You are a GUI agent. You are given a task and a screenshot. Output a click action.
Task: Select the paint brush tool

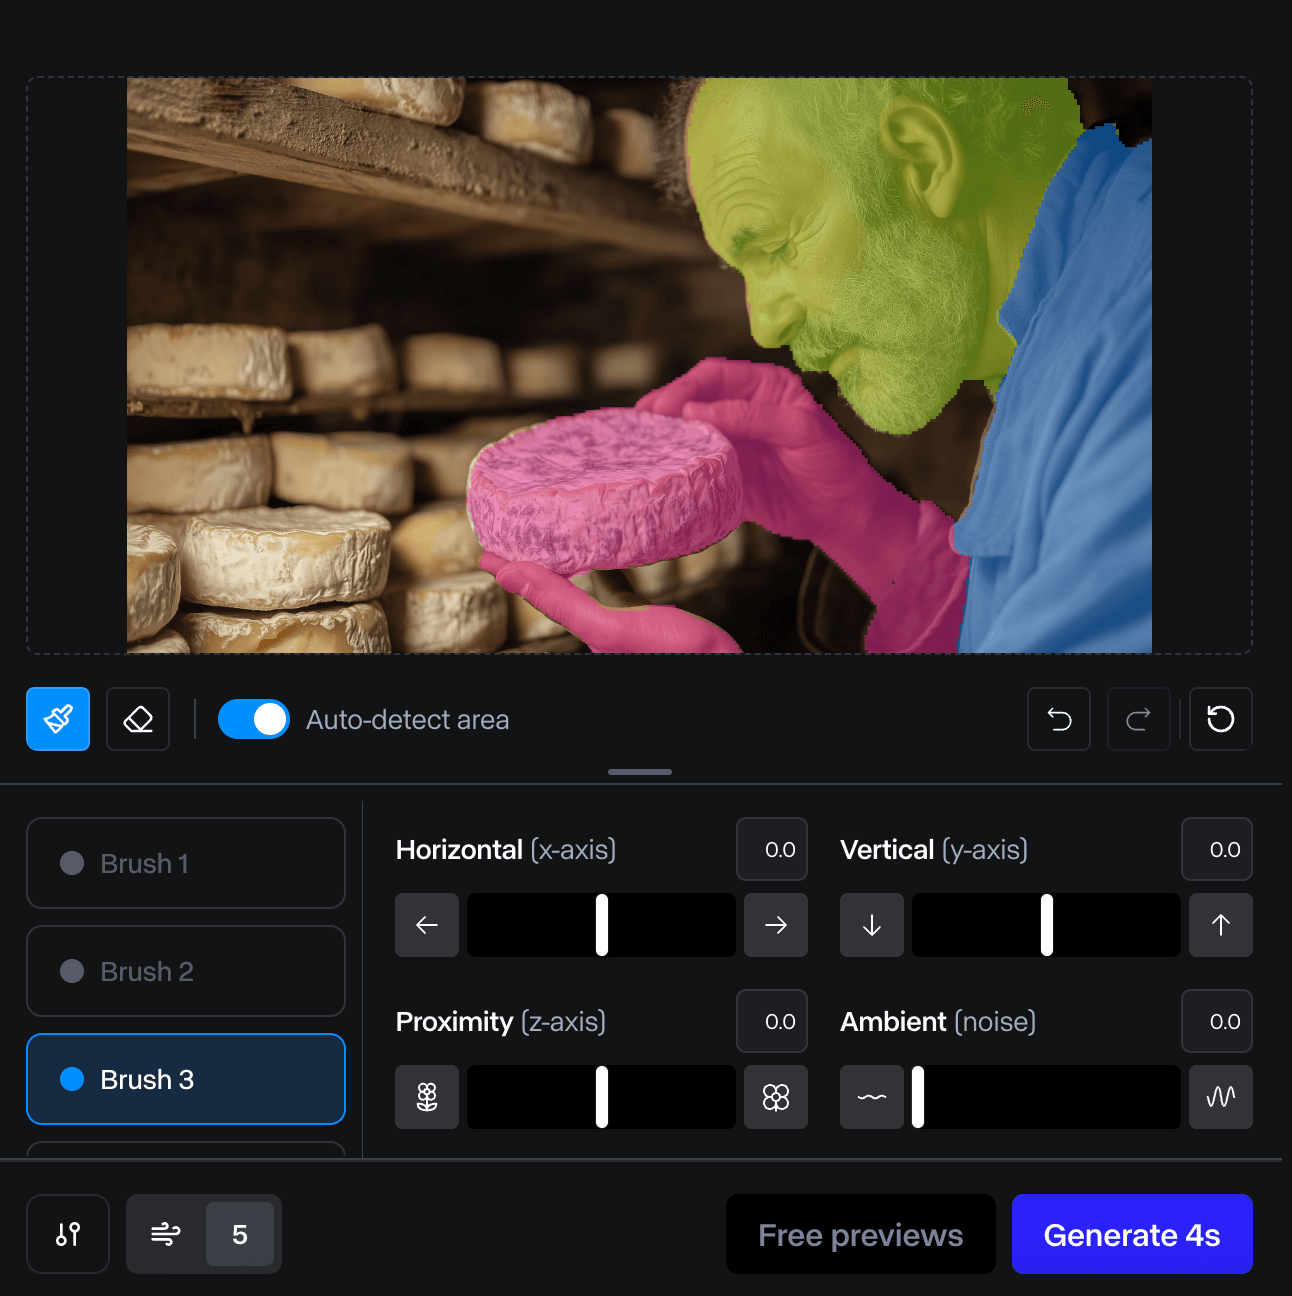coord(58,719)
